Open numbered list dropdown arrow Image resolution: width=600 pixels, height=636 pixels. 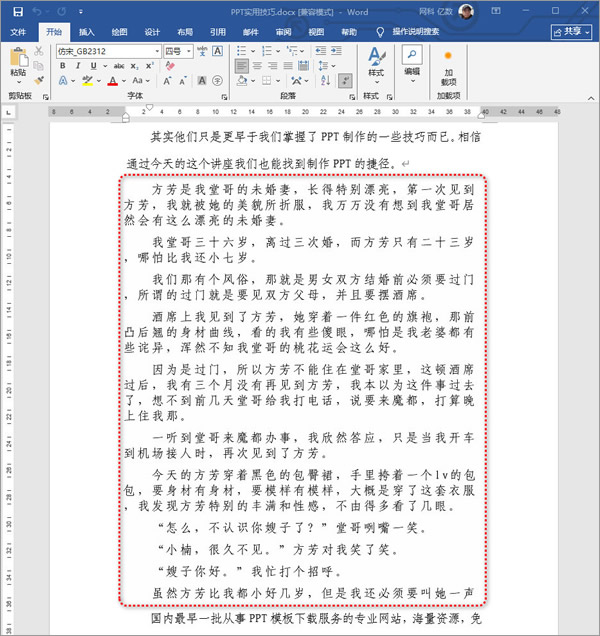tap(278, 51)
